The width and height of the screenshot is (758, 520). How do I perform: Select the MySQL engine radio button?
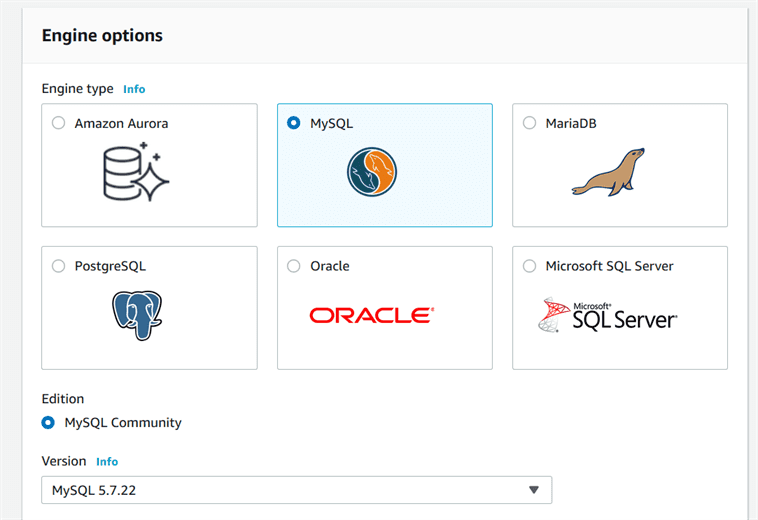coord(294,123)
